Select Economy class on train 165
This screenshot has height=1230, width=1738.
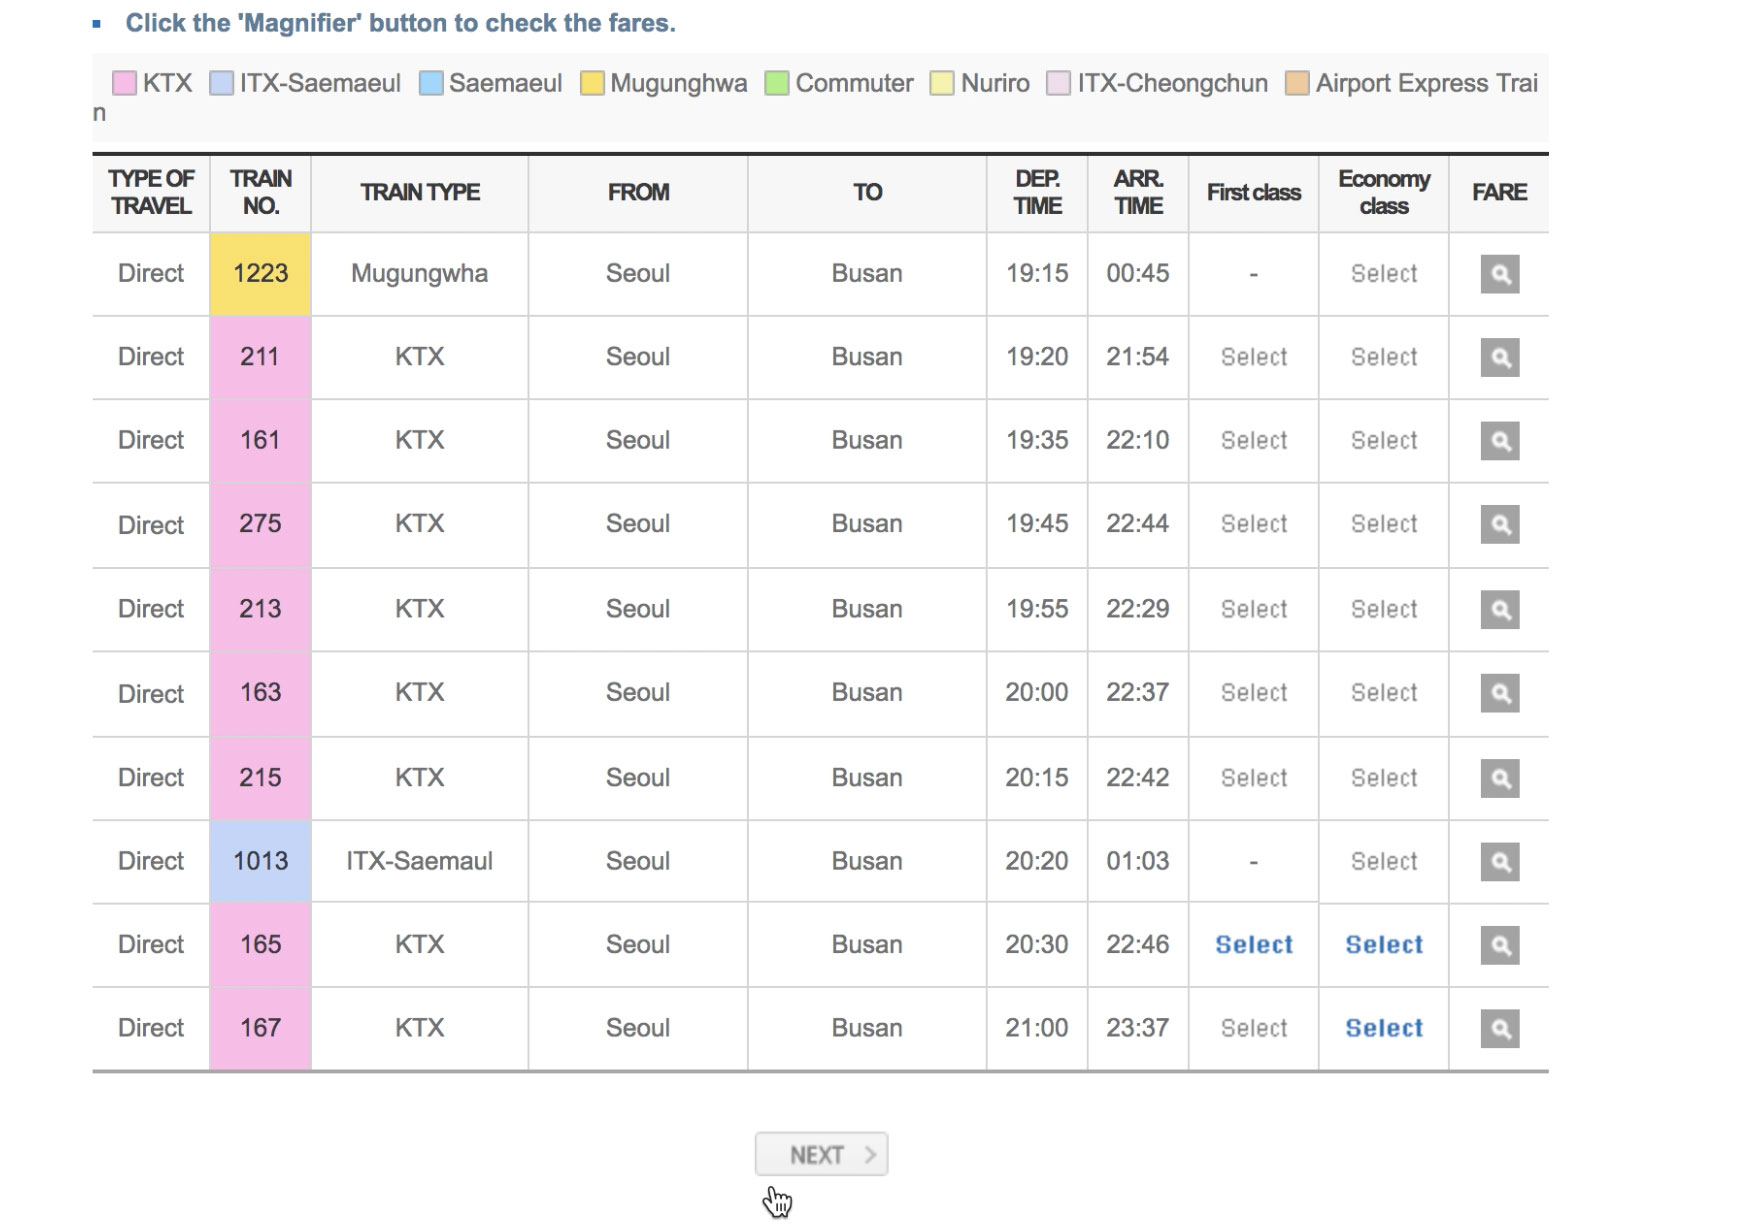(1383, 944)
